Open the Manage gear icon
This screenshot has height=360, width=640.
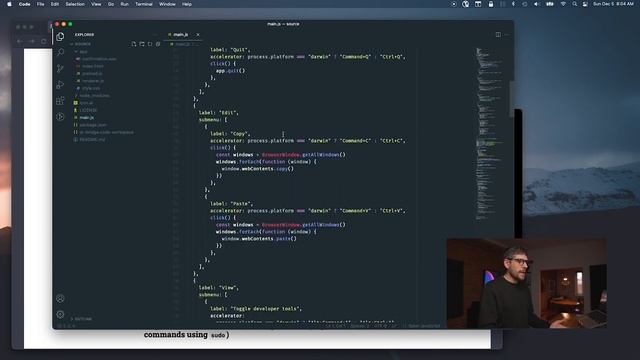tap(60, 314)
